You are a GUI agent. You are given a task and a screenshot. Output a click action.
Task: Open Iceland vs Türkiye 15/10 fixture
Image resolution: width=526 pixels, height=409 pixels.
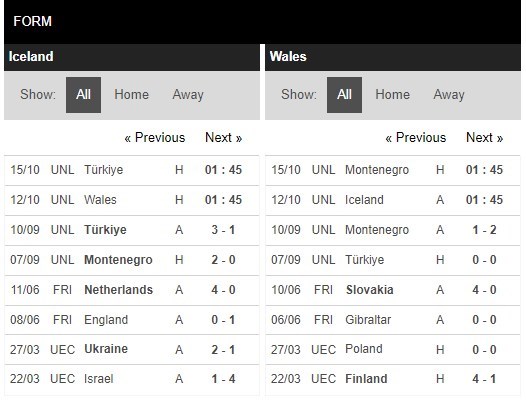(x=132, y=170)
